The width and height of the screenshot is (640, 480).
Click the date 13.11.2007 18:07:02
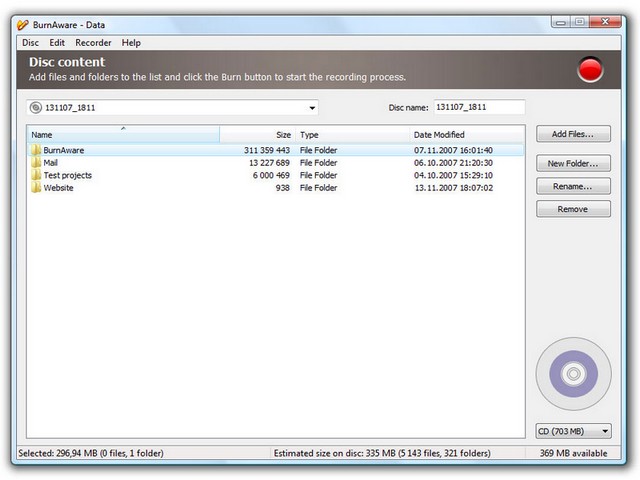click(x=453, y=188)
